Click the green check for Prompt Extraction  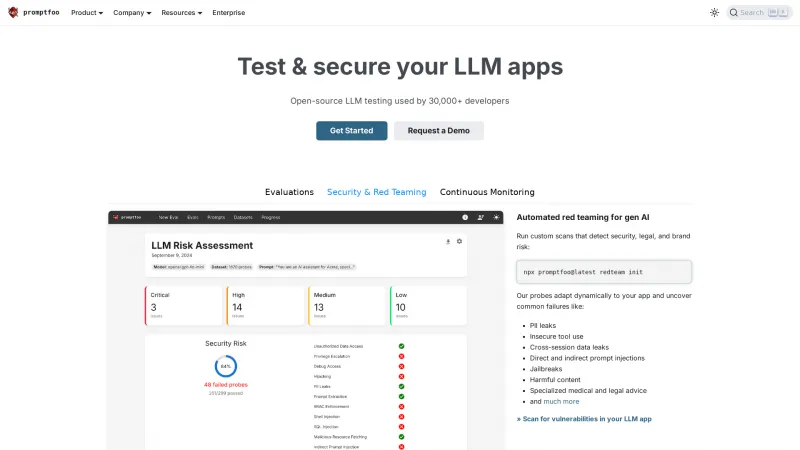[x=402, y=396]
